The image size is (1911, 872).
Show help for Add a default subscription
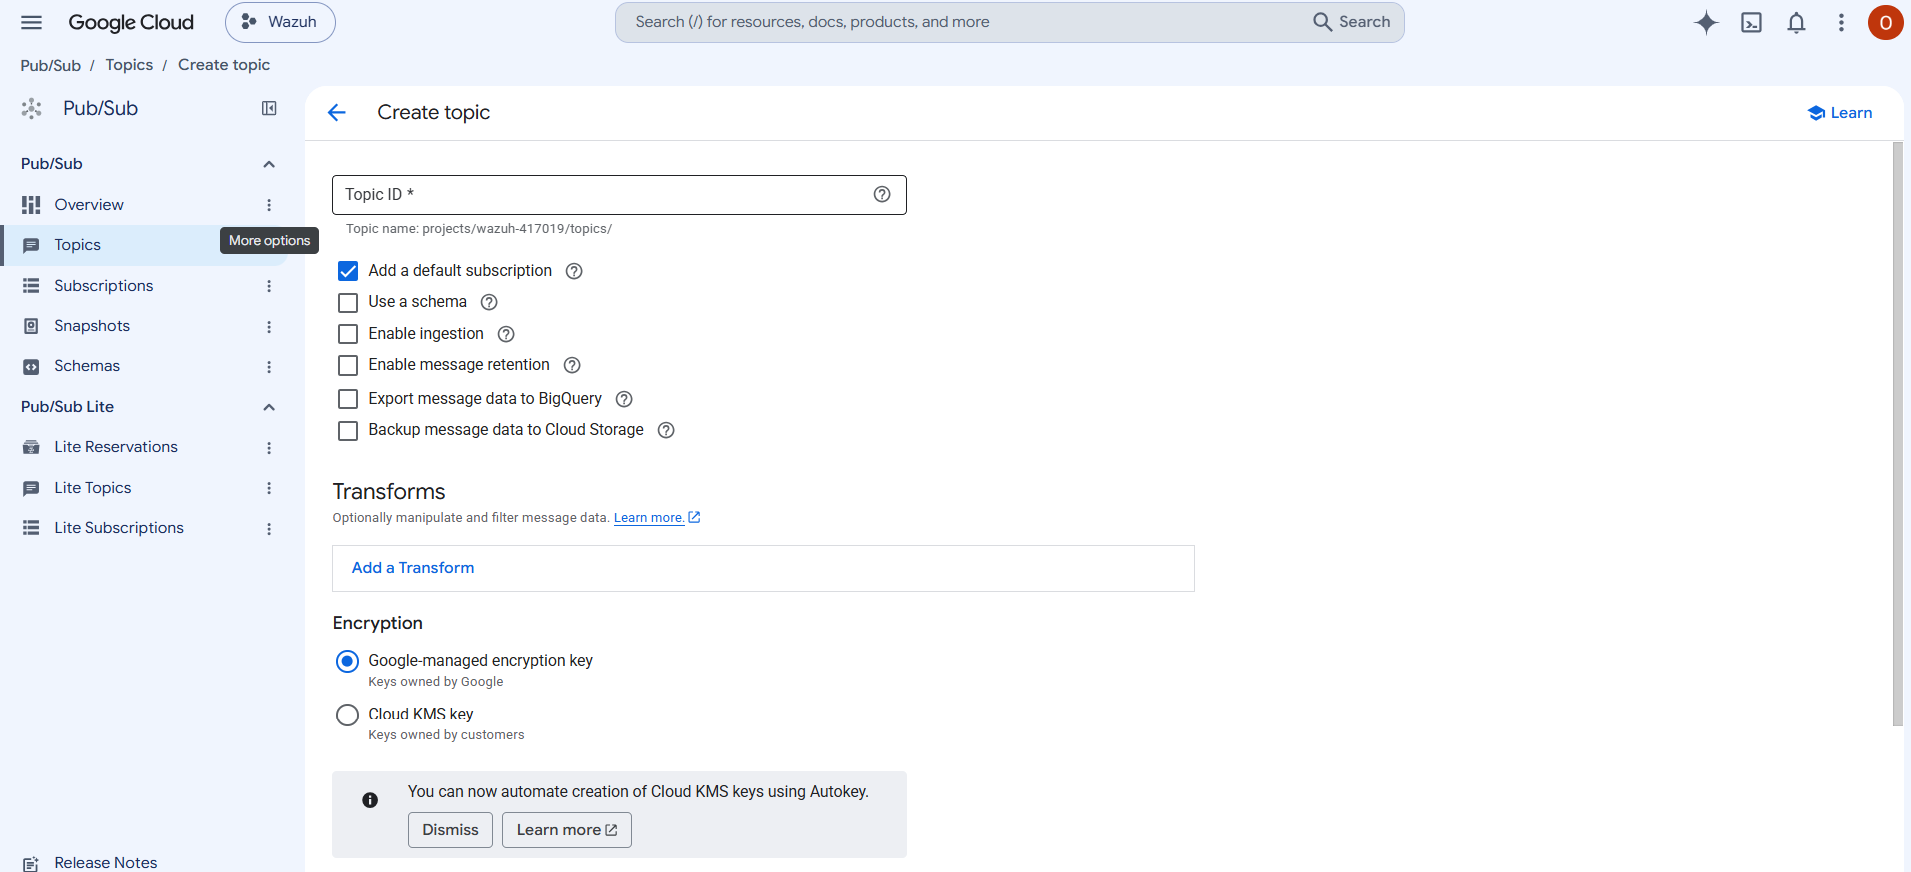coord(574,271)
